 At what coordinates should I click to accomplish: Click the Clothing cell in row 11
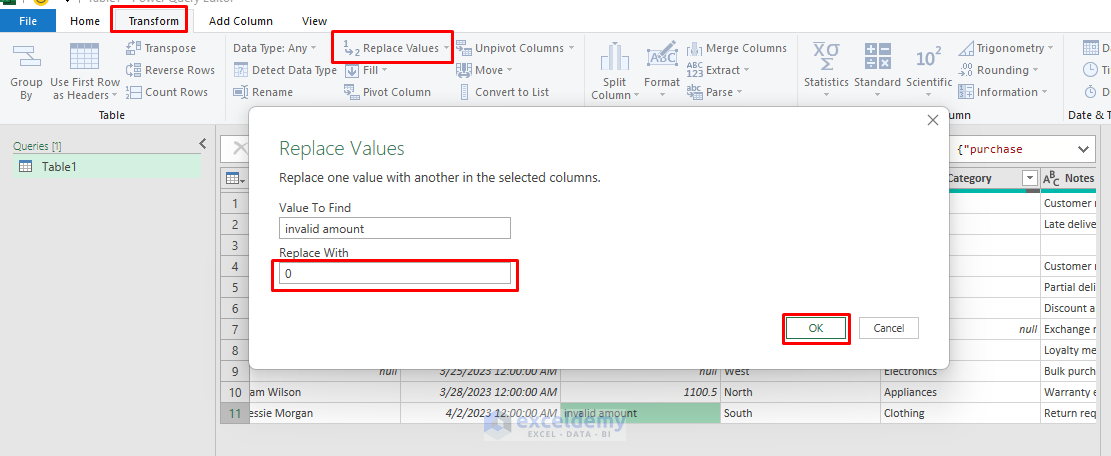959,413
